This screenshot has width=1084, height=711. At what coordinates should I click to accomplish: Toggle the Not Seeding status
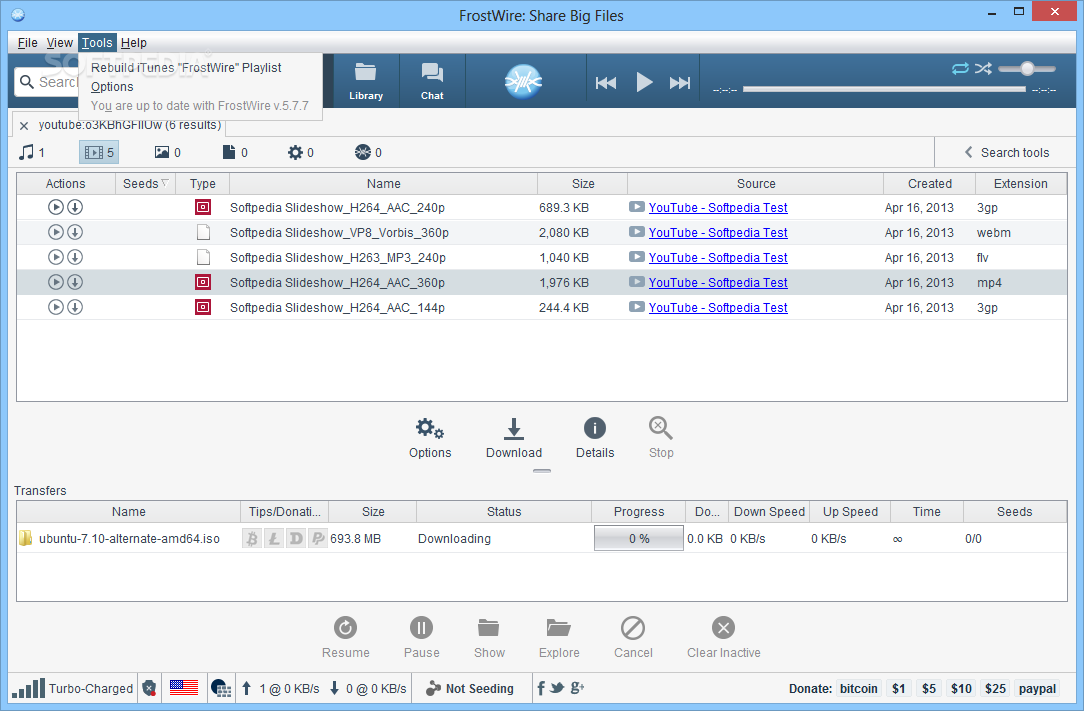pyautogui.click(x=470, y=688)
